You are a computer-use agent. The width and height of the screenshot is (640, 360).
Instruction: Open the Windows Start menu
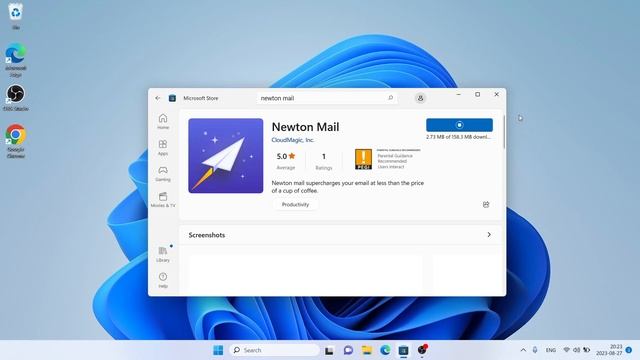218,350
